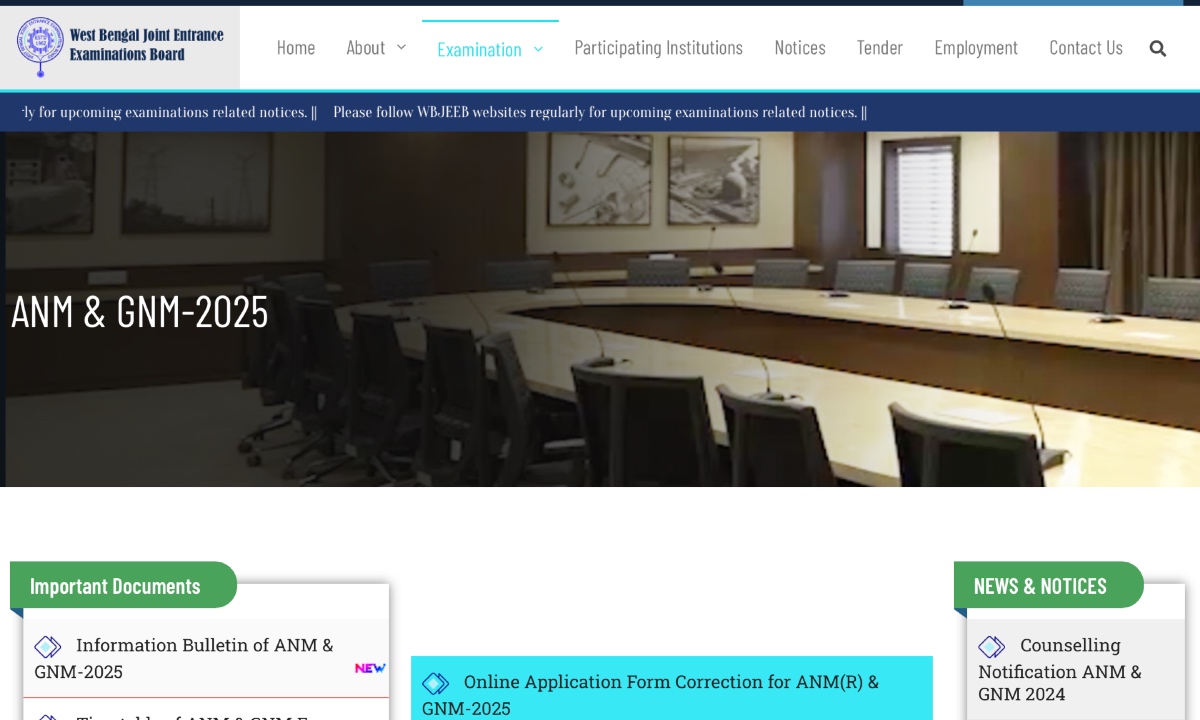Open Counselling Notification ANM & GNM 2024
The height and width of the screenshot is (720, 1200).
pyautogui.click(x=1059, y=671)
